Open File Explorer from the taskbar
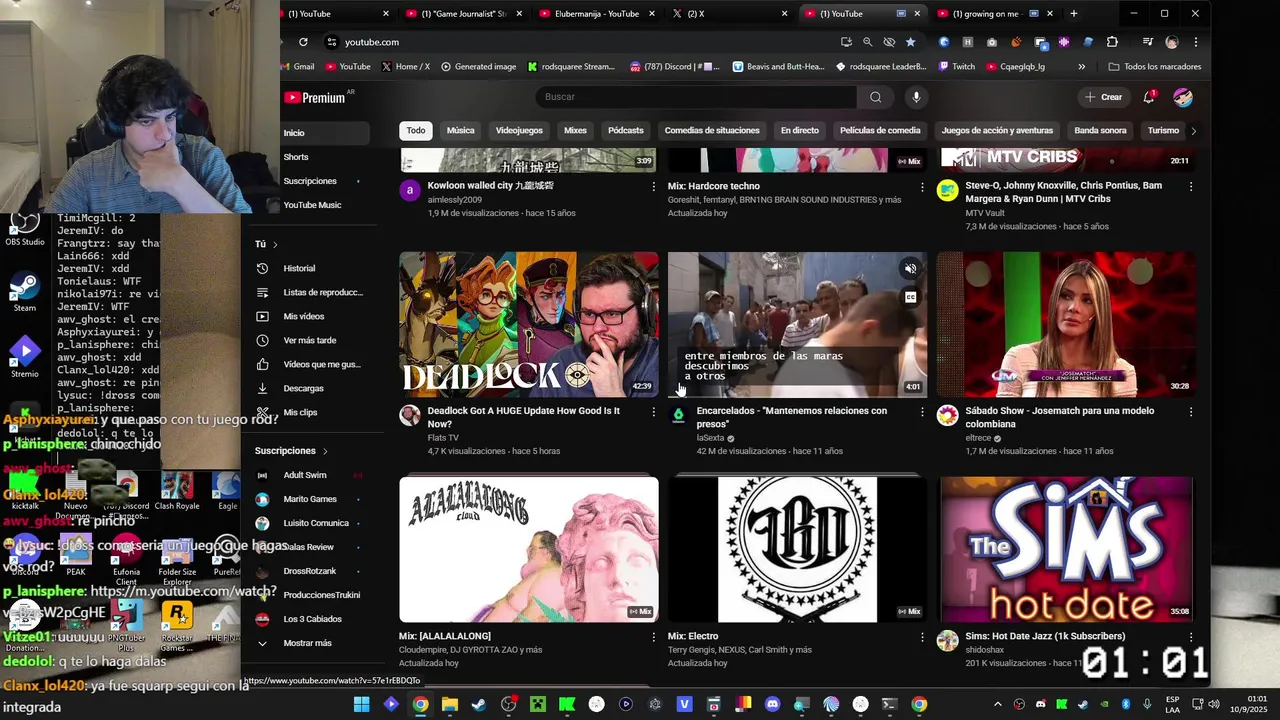 450,704
